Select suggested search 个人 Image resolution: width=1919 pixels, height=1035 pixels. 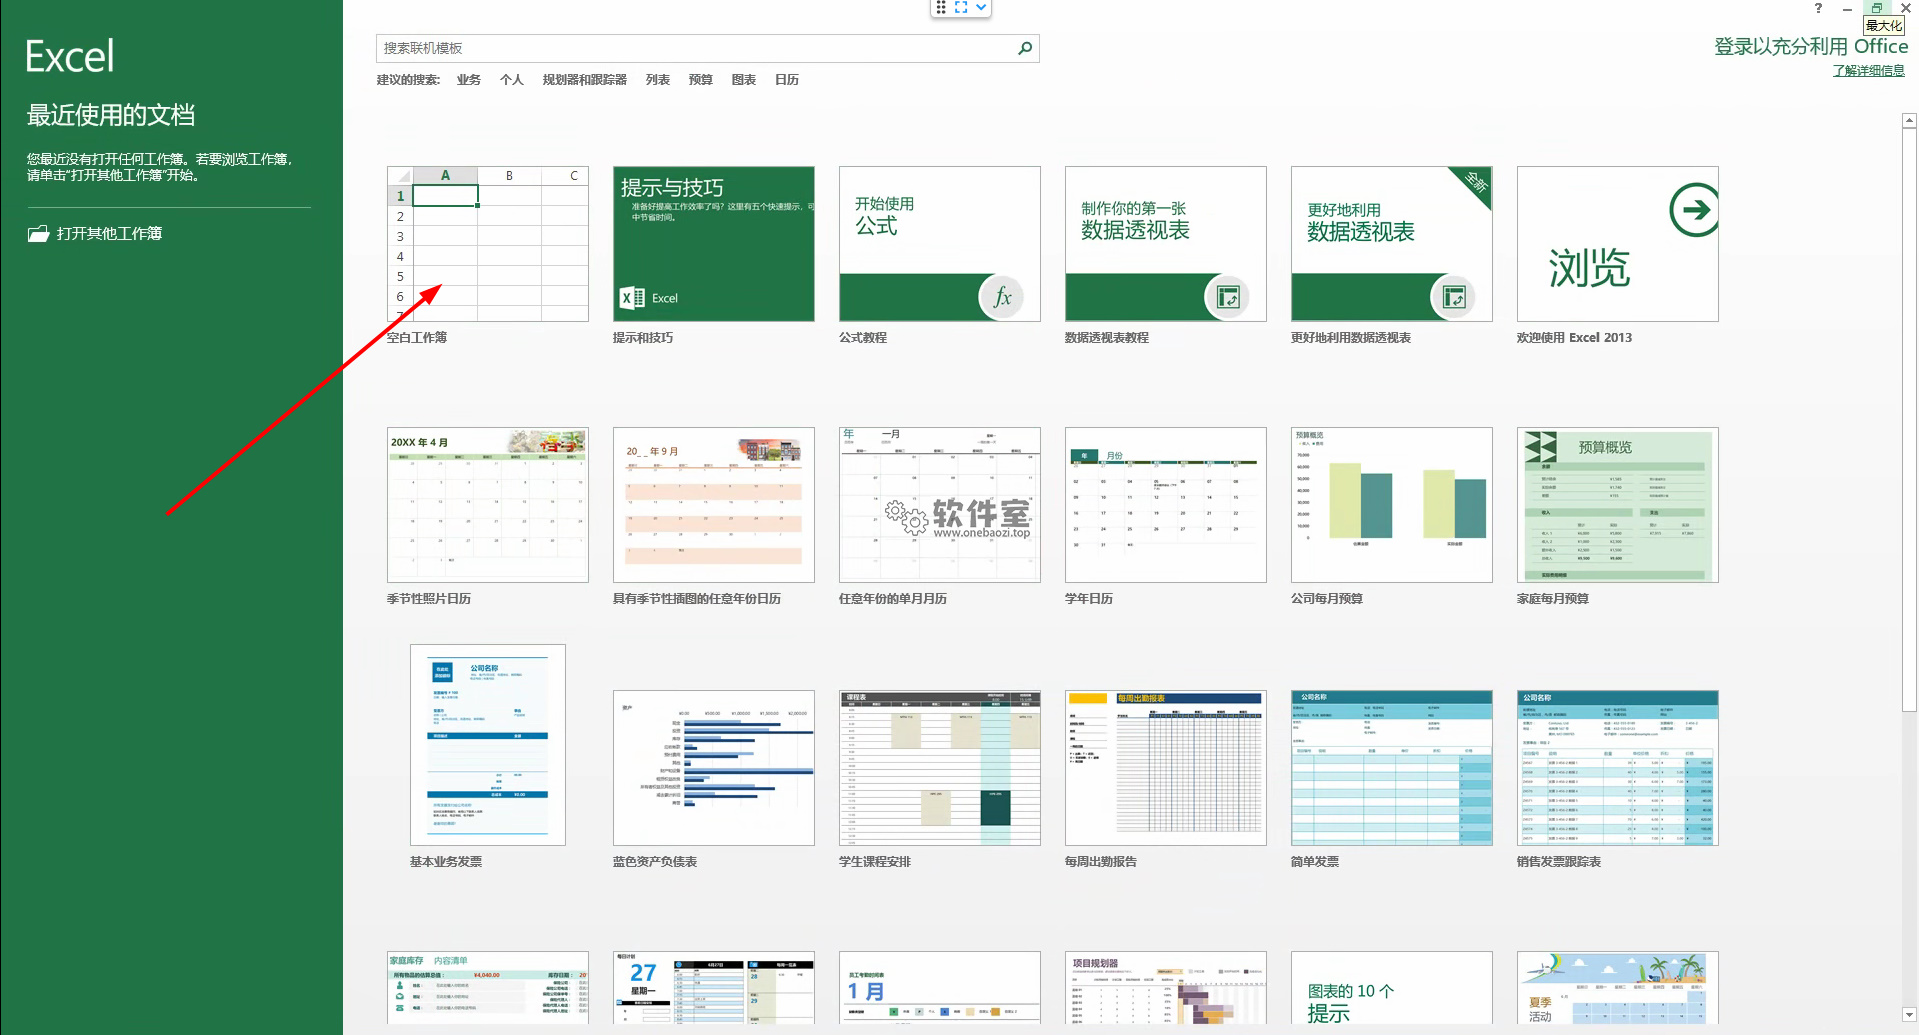[x=512, y=80]
